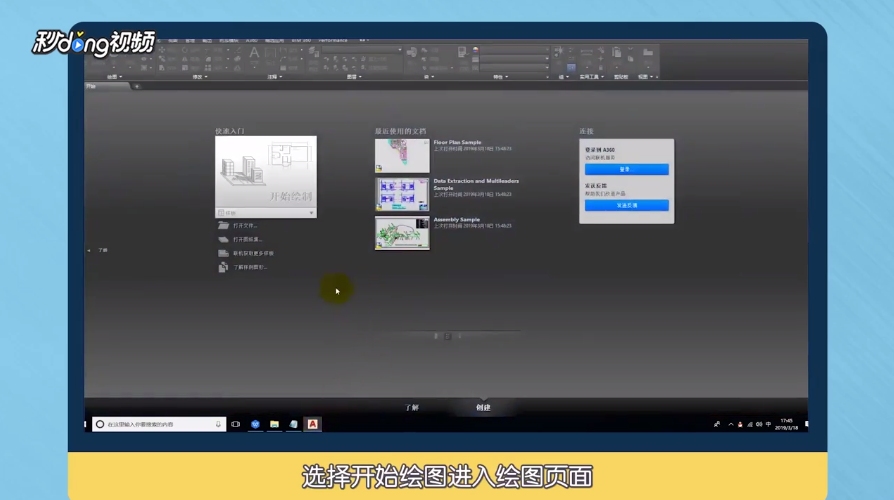Click the plus new tab button

point(137,86)
